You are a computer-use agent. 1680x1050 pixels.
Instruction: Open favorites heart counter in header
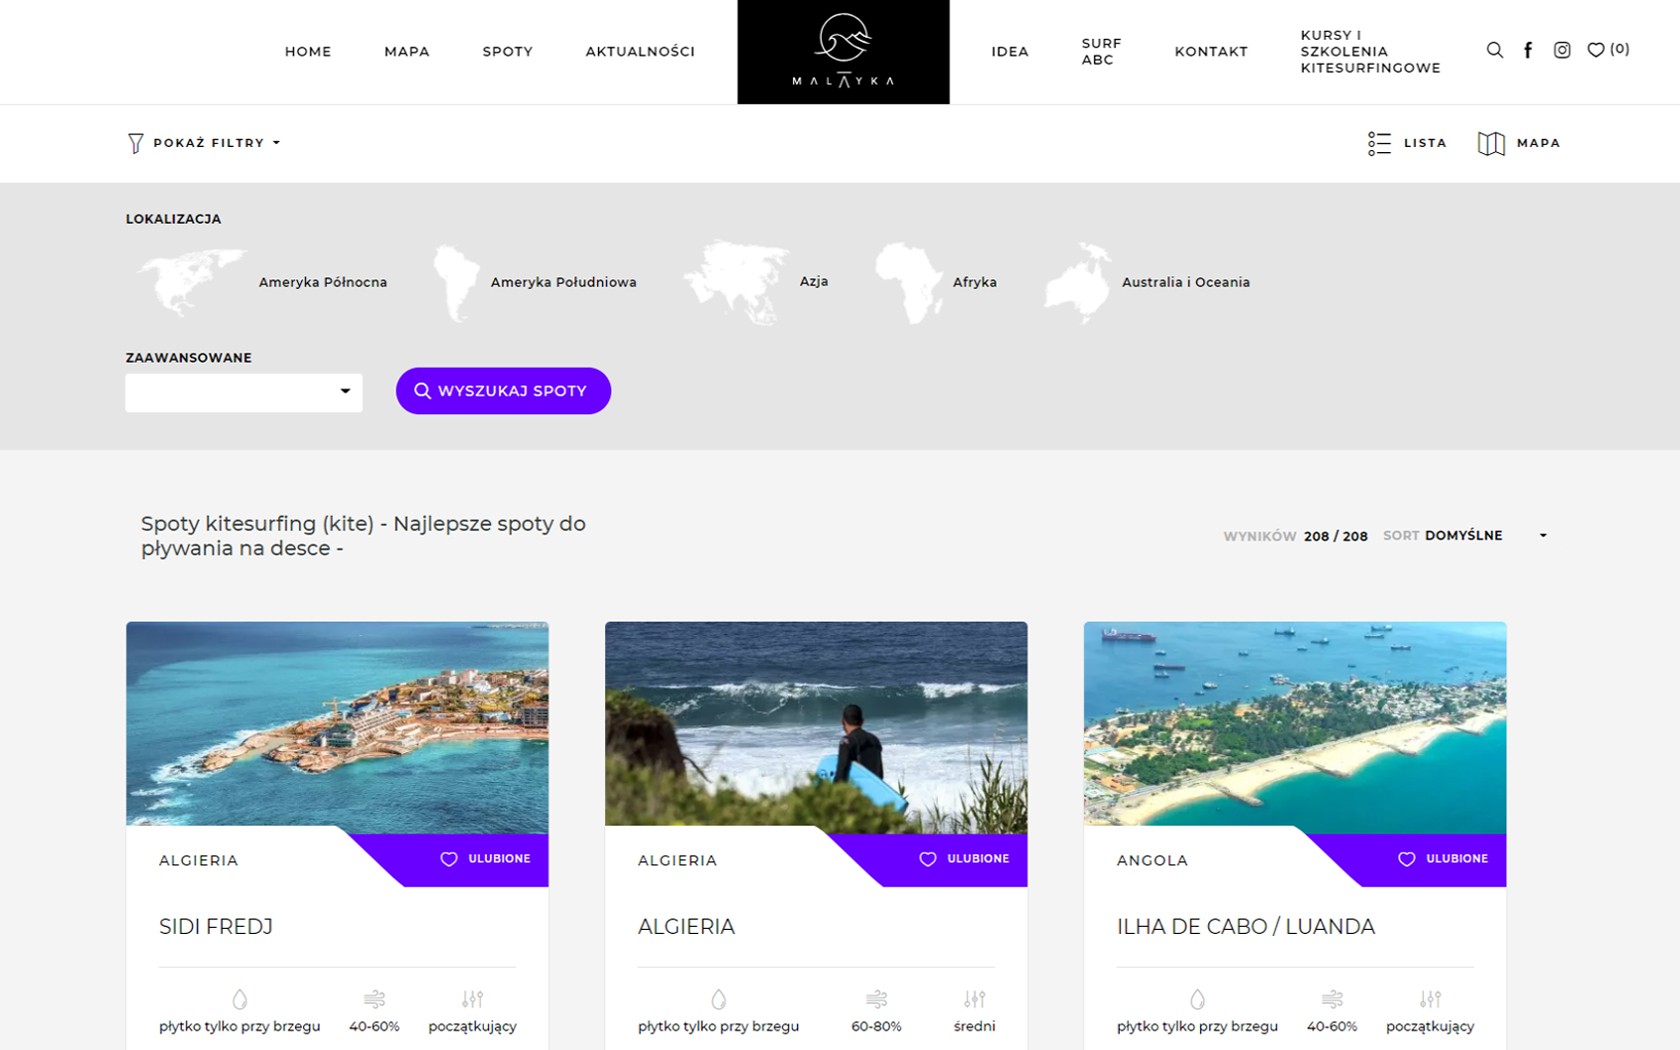(x=1608, y=50)
